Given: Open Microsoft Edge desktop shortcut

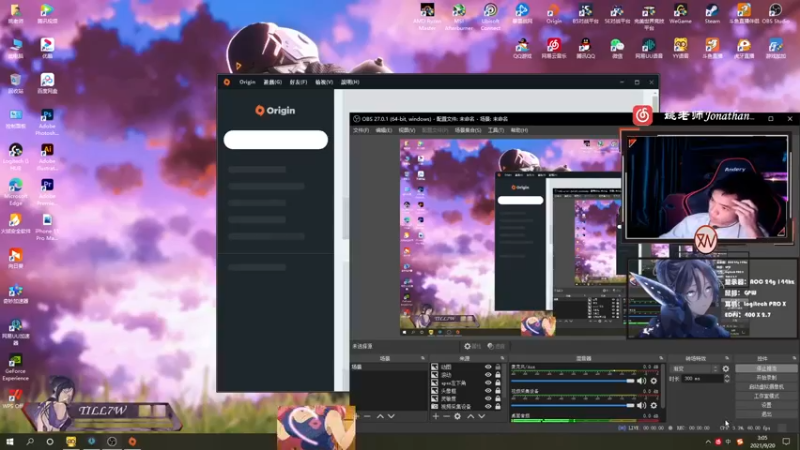Looking at the screenshot, I should pos(15,192).
